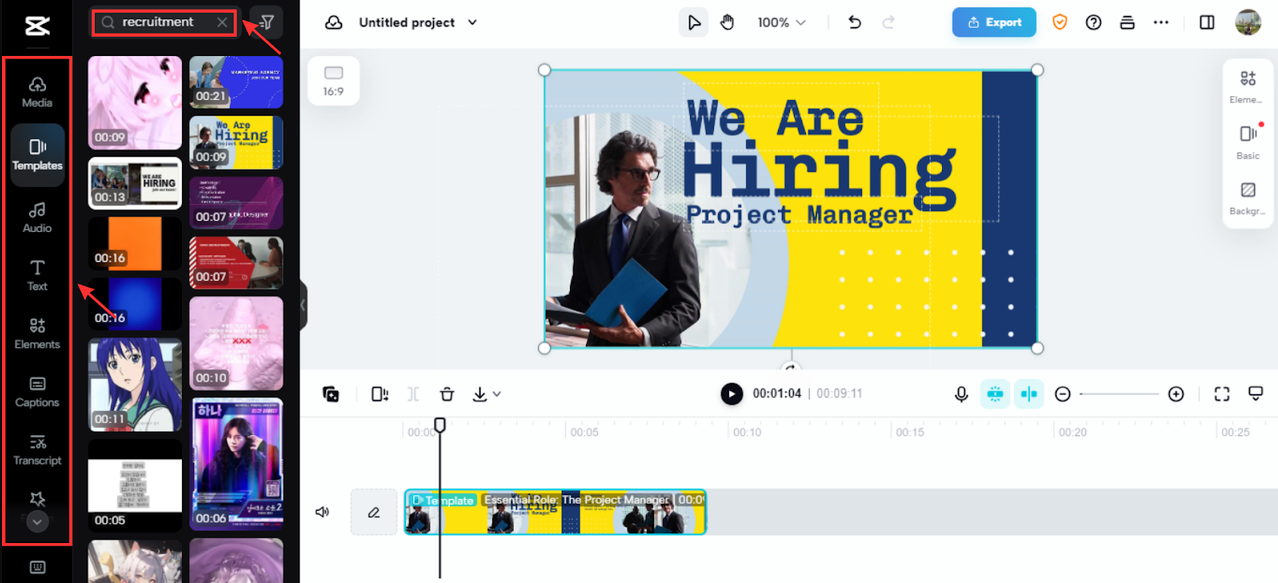Select the 00:05 white text template
Viewport: 1278px width, 583px height.
135,485
